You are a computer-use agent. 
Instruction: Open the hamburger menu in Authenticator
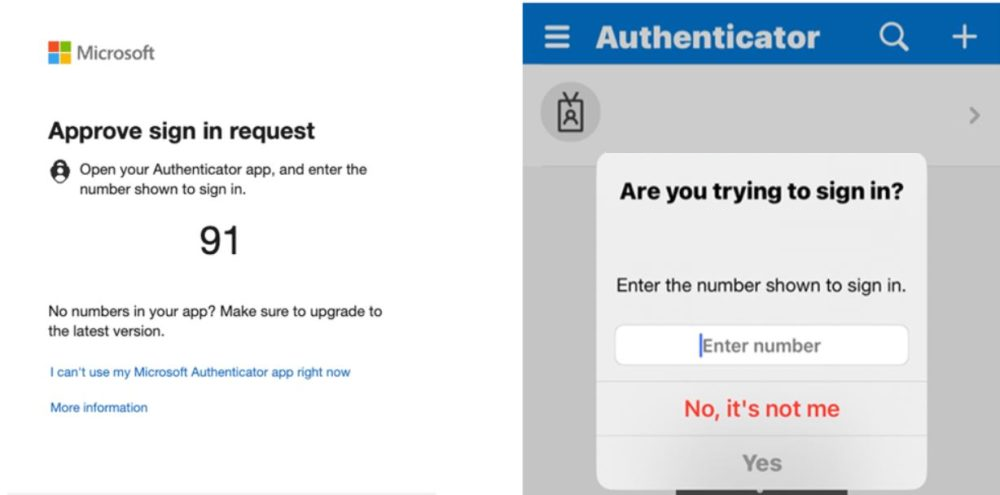[557, 37]
